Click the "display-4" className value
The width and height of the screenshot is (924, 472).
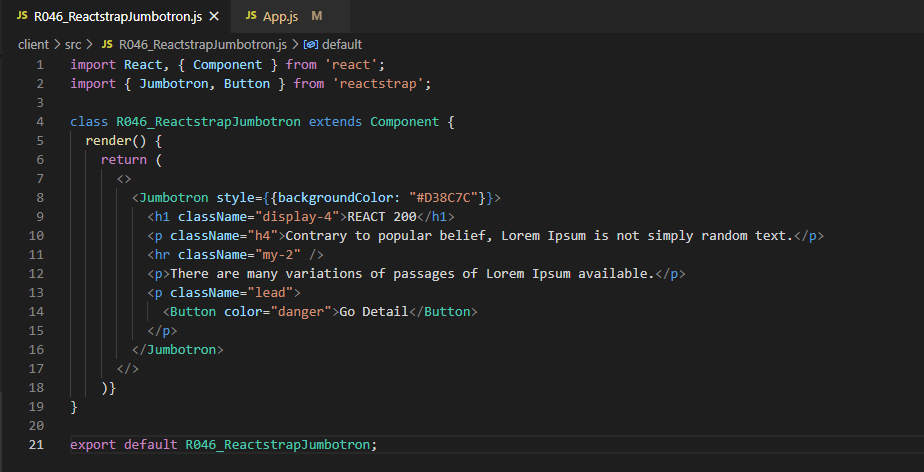click(x=297, y=216)
